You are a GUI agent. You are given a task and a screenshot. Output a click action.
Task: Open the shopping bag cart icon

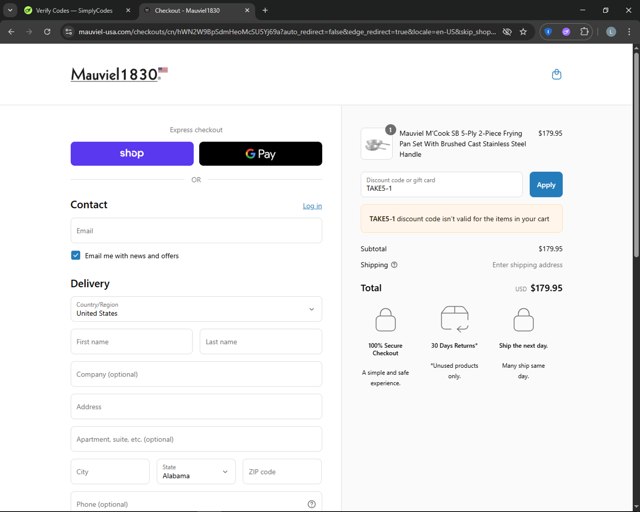[556, 74]
